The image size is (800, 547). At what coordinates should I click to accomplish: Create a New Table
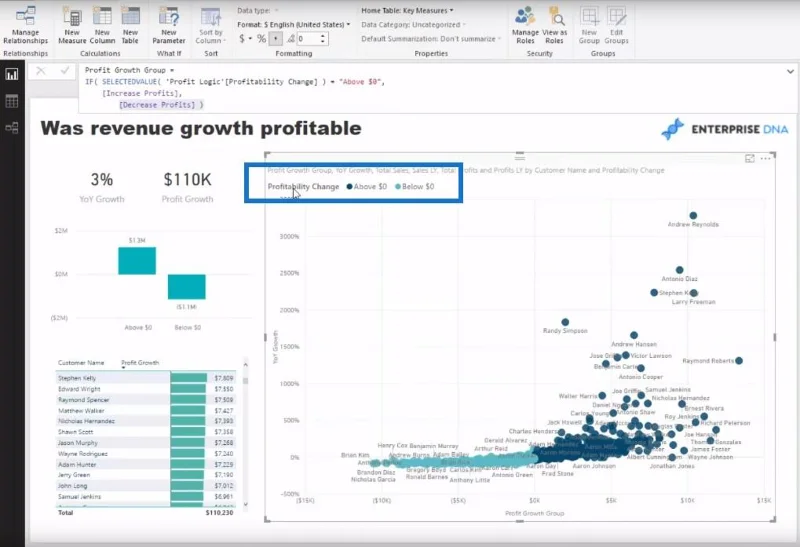click(130, 26)
